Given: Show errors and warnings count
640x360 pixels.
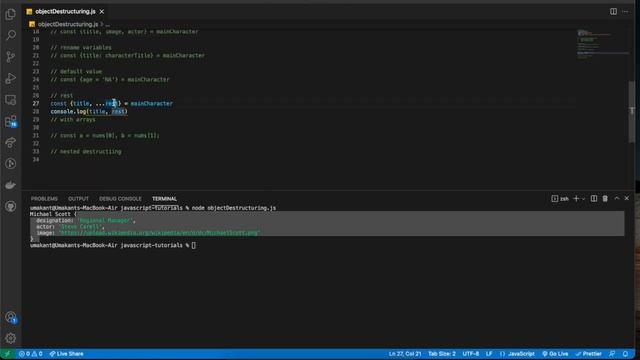Looking at the screenshot, I should (x=31, y=354).
